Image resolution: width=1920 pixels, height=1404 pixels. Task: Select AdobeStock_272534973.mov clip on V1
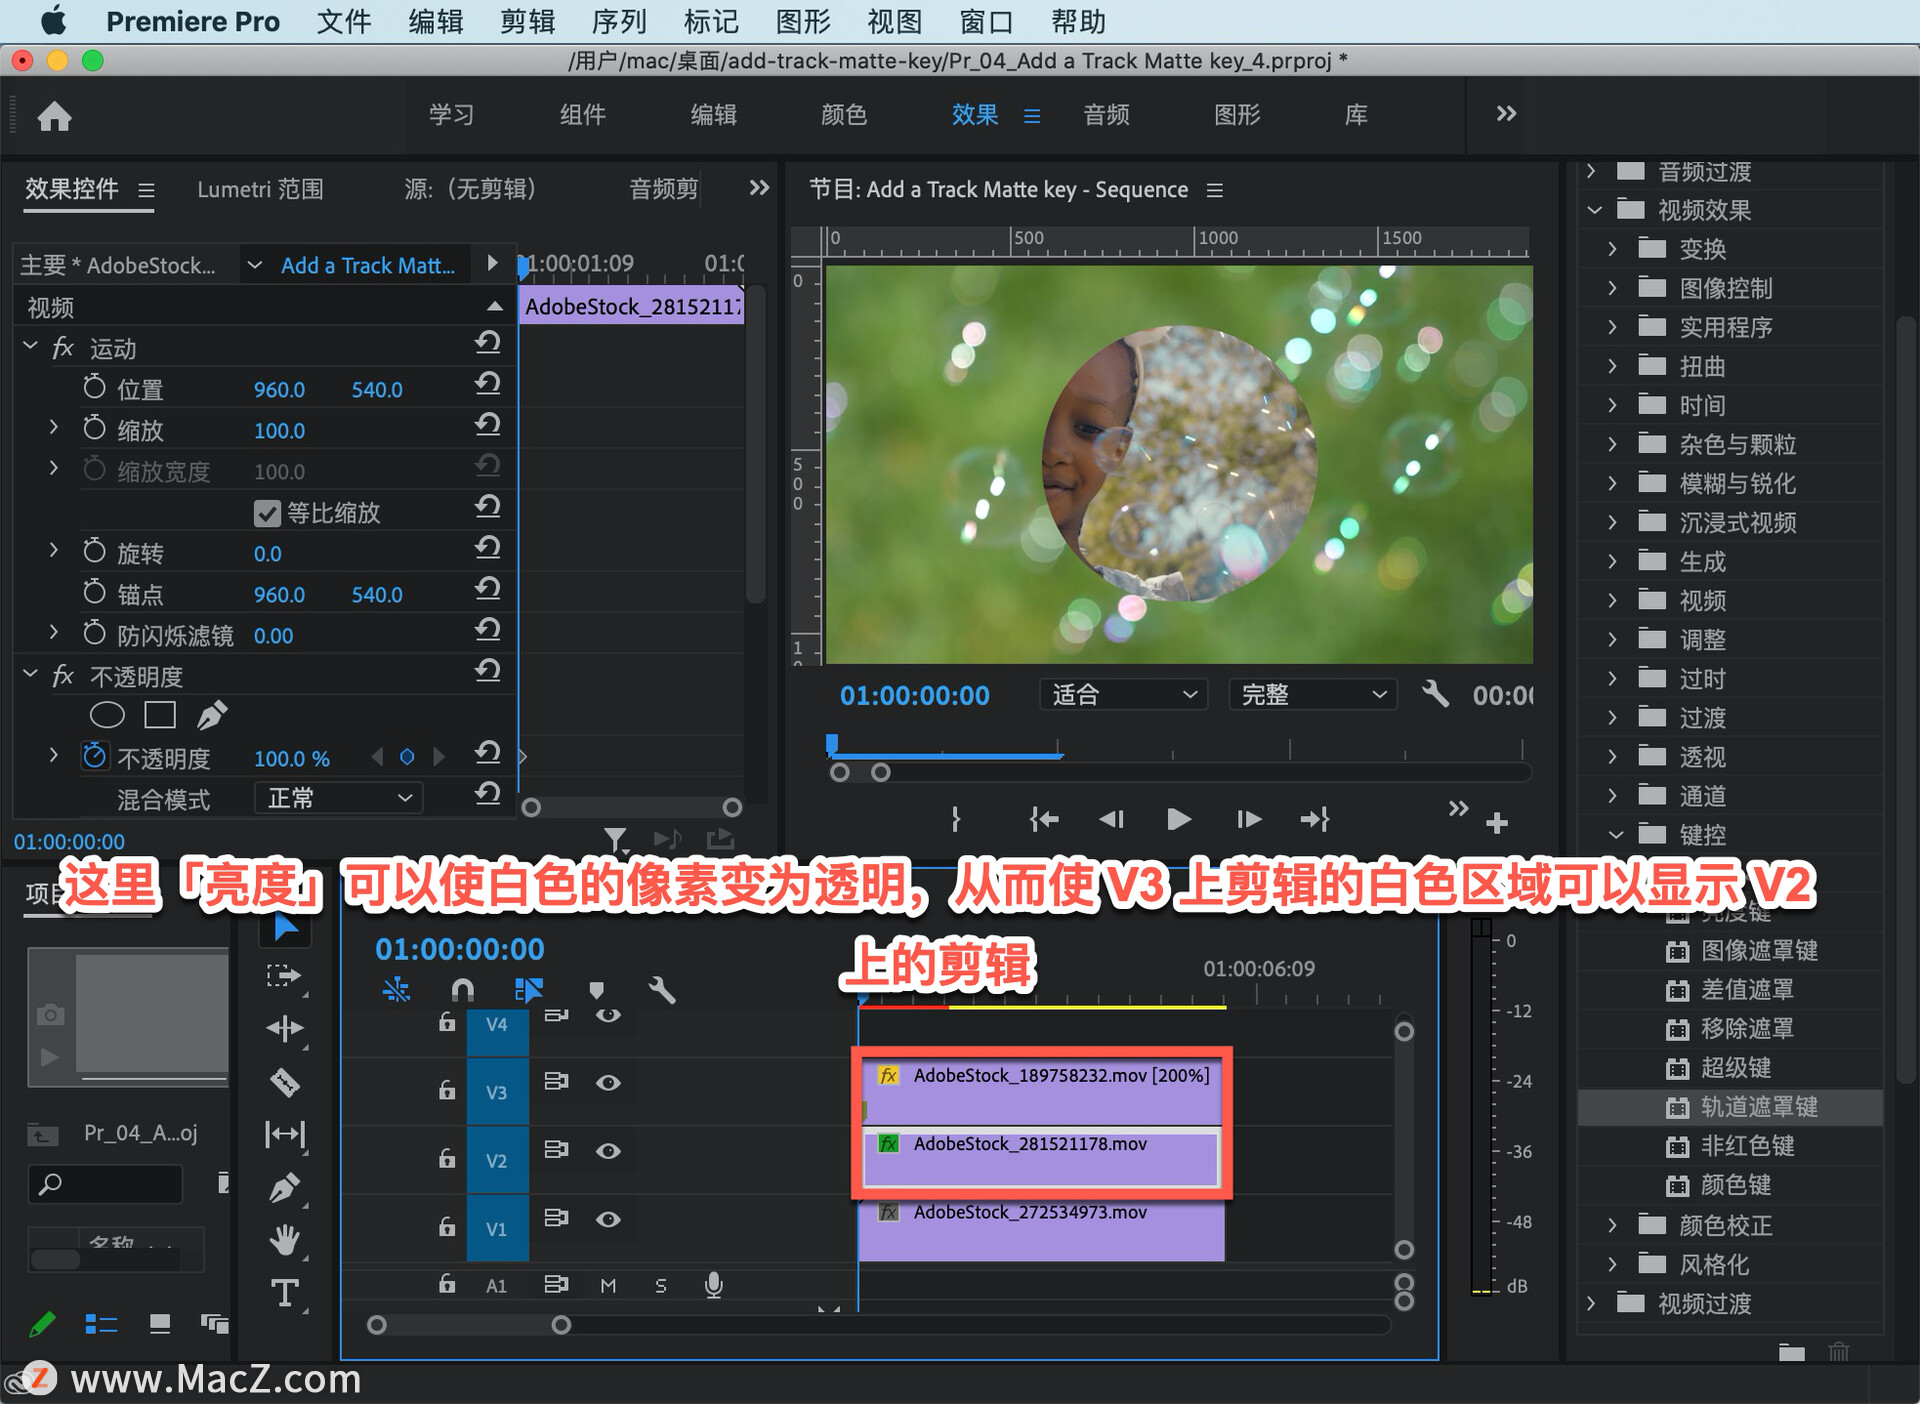(1041, 1228)
